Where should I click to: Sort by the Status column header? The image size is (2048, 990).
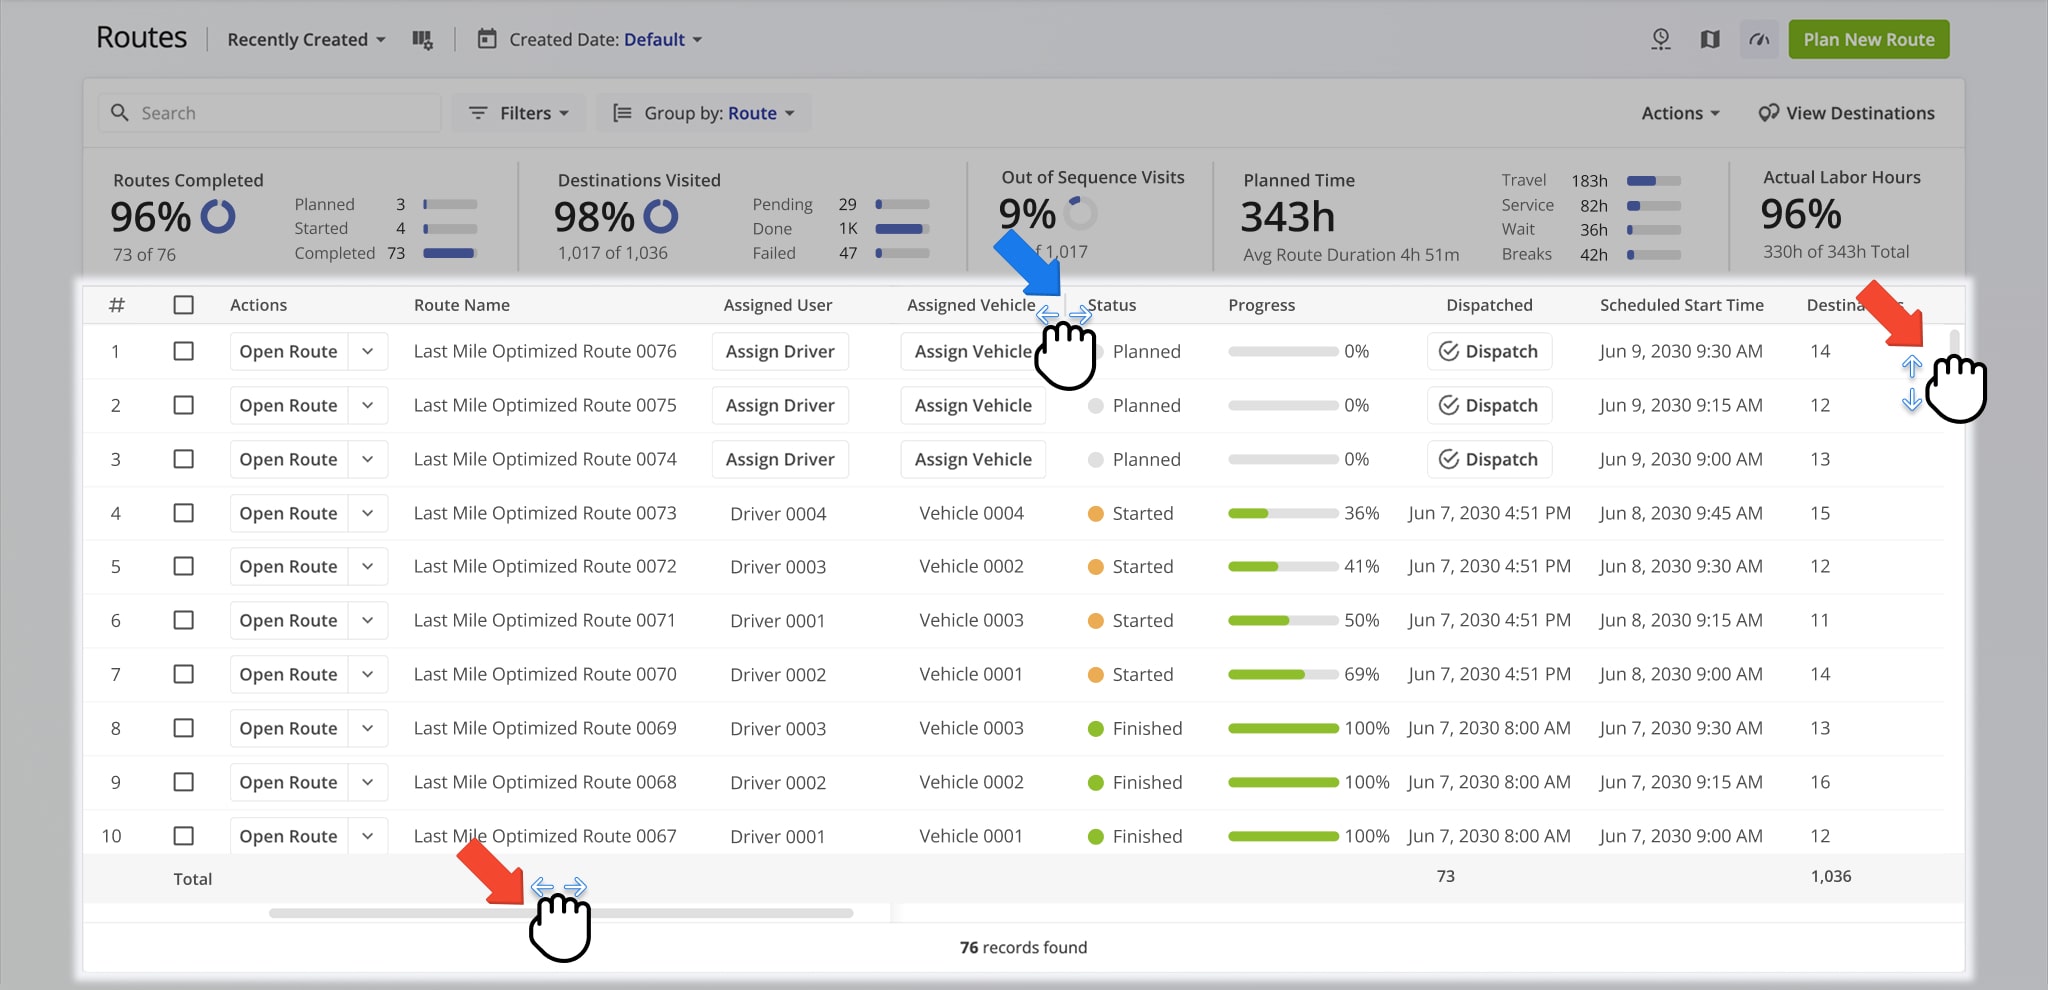point(1112,305)
